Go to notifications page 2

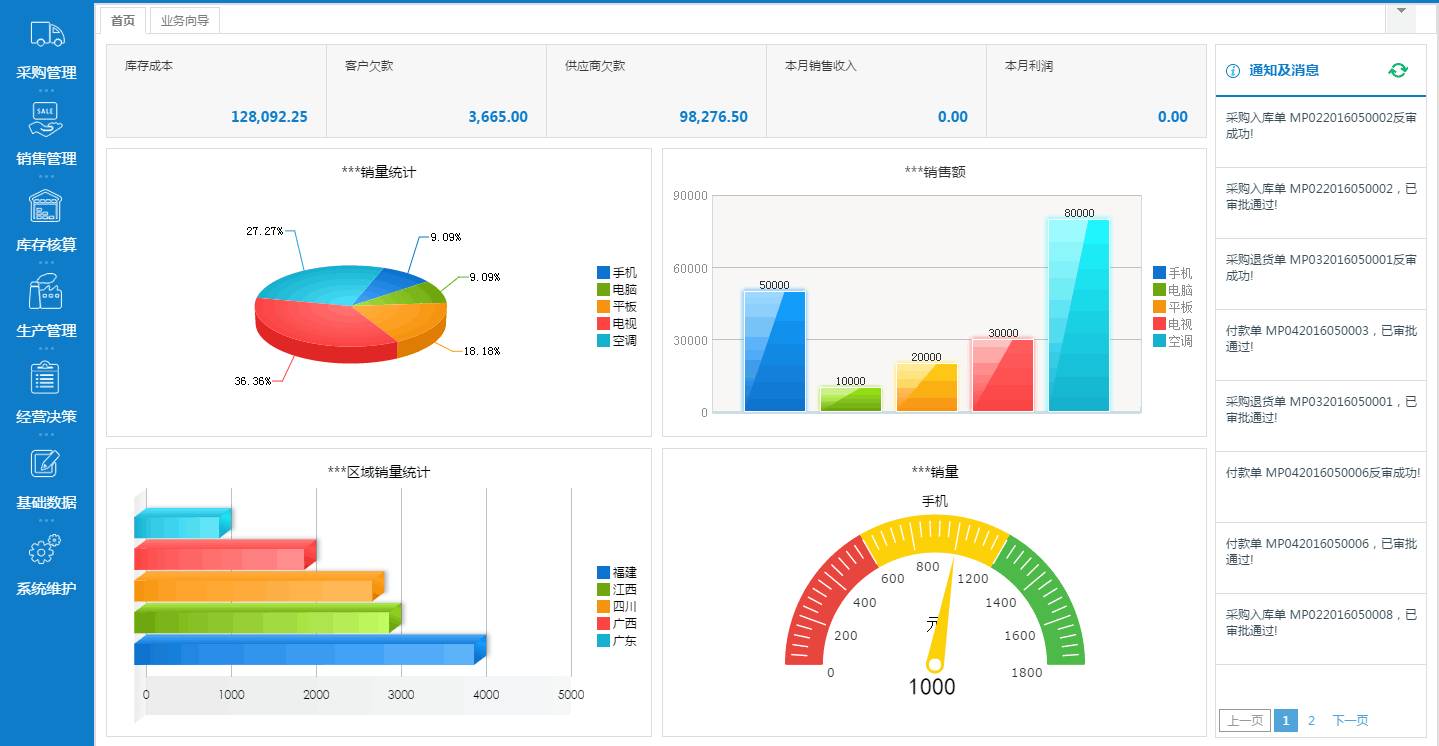coord(1312,720)
